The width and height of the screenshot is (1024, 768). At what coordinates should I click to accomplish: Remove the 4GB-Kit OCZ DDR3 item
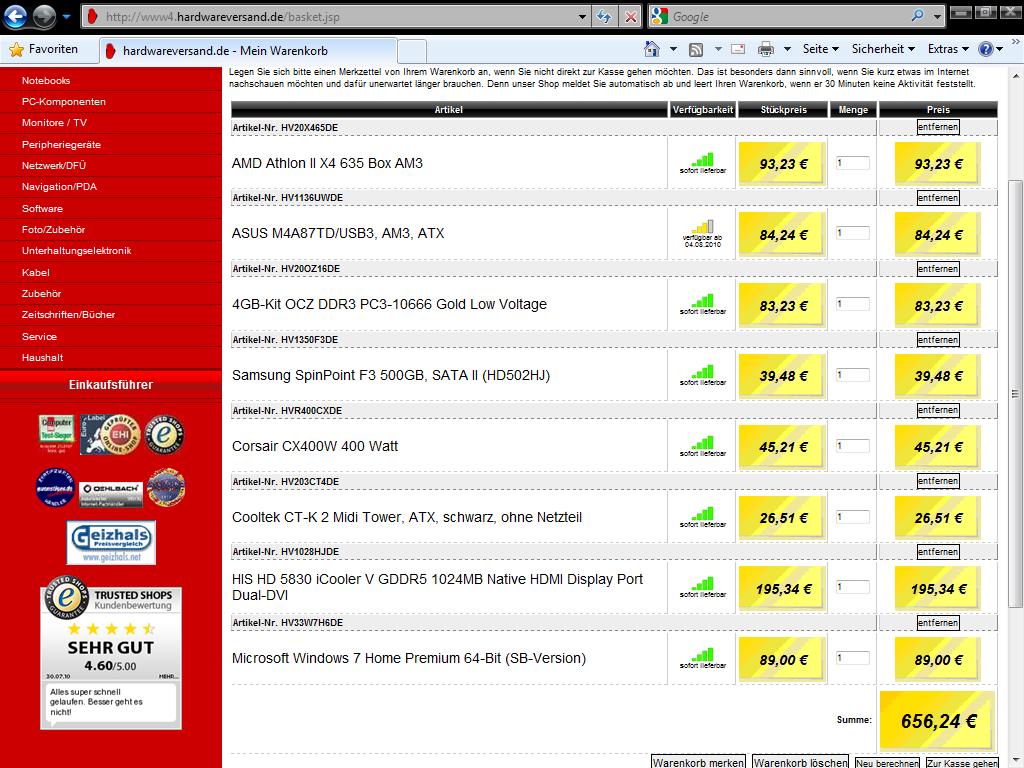[x=938, y=268]
